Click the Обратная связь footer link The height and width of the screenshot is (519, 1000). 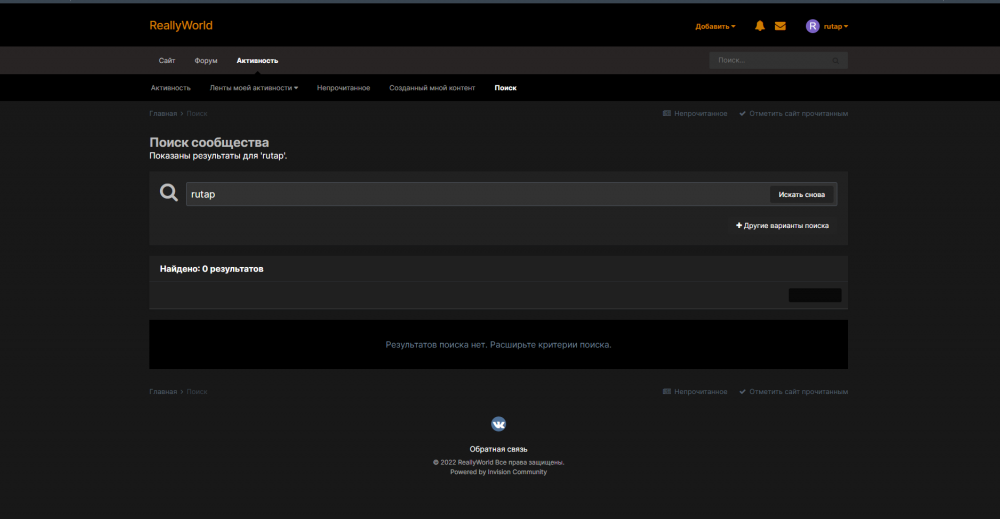pos(498,449)
